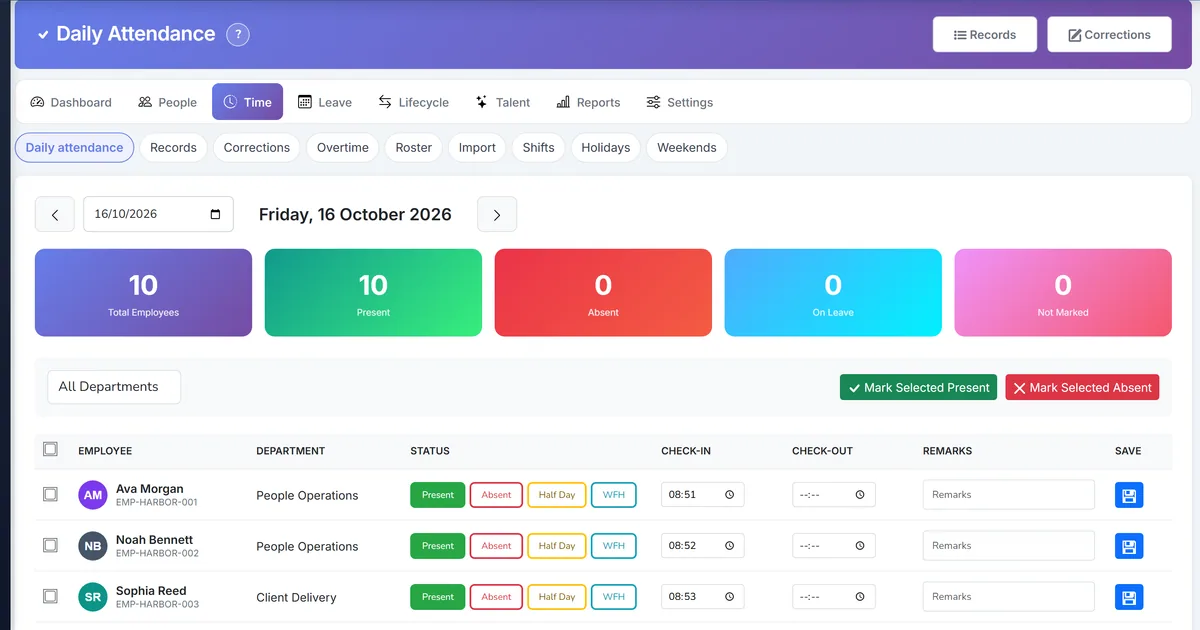Click Noah Bennett's Remarks field
The height and width of the screenshot is (630, 1200).
click(x=1009, y=546)
